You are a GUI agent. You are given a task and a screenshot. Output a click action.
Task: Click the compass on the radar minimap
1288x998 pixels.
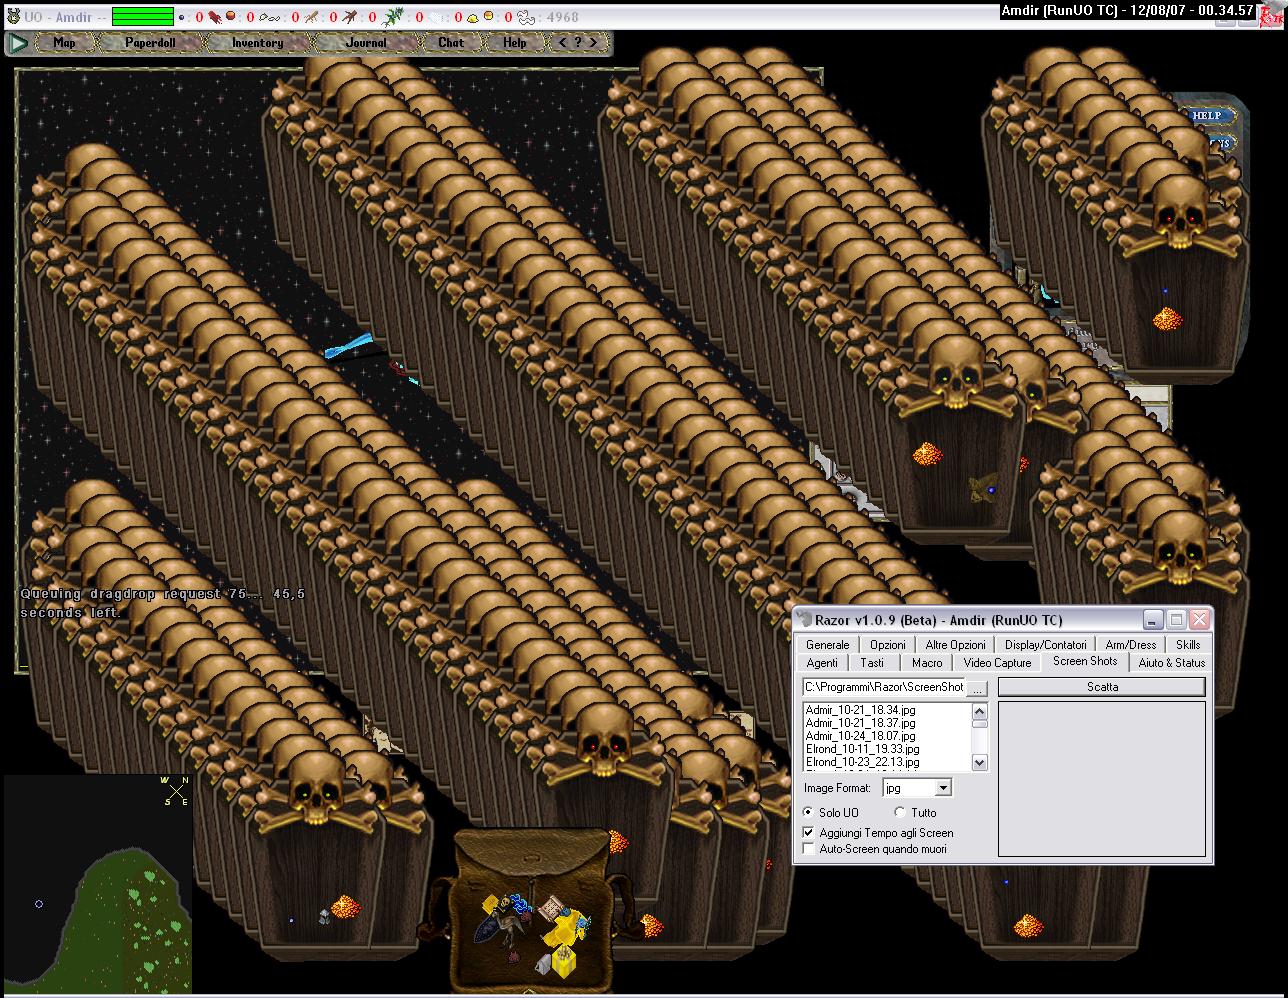175,792
